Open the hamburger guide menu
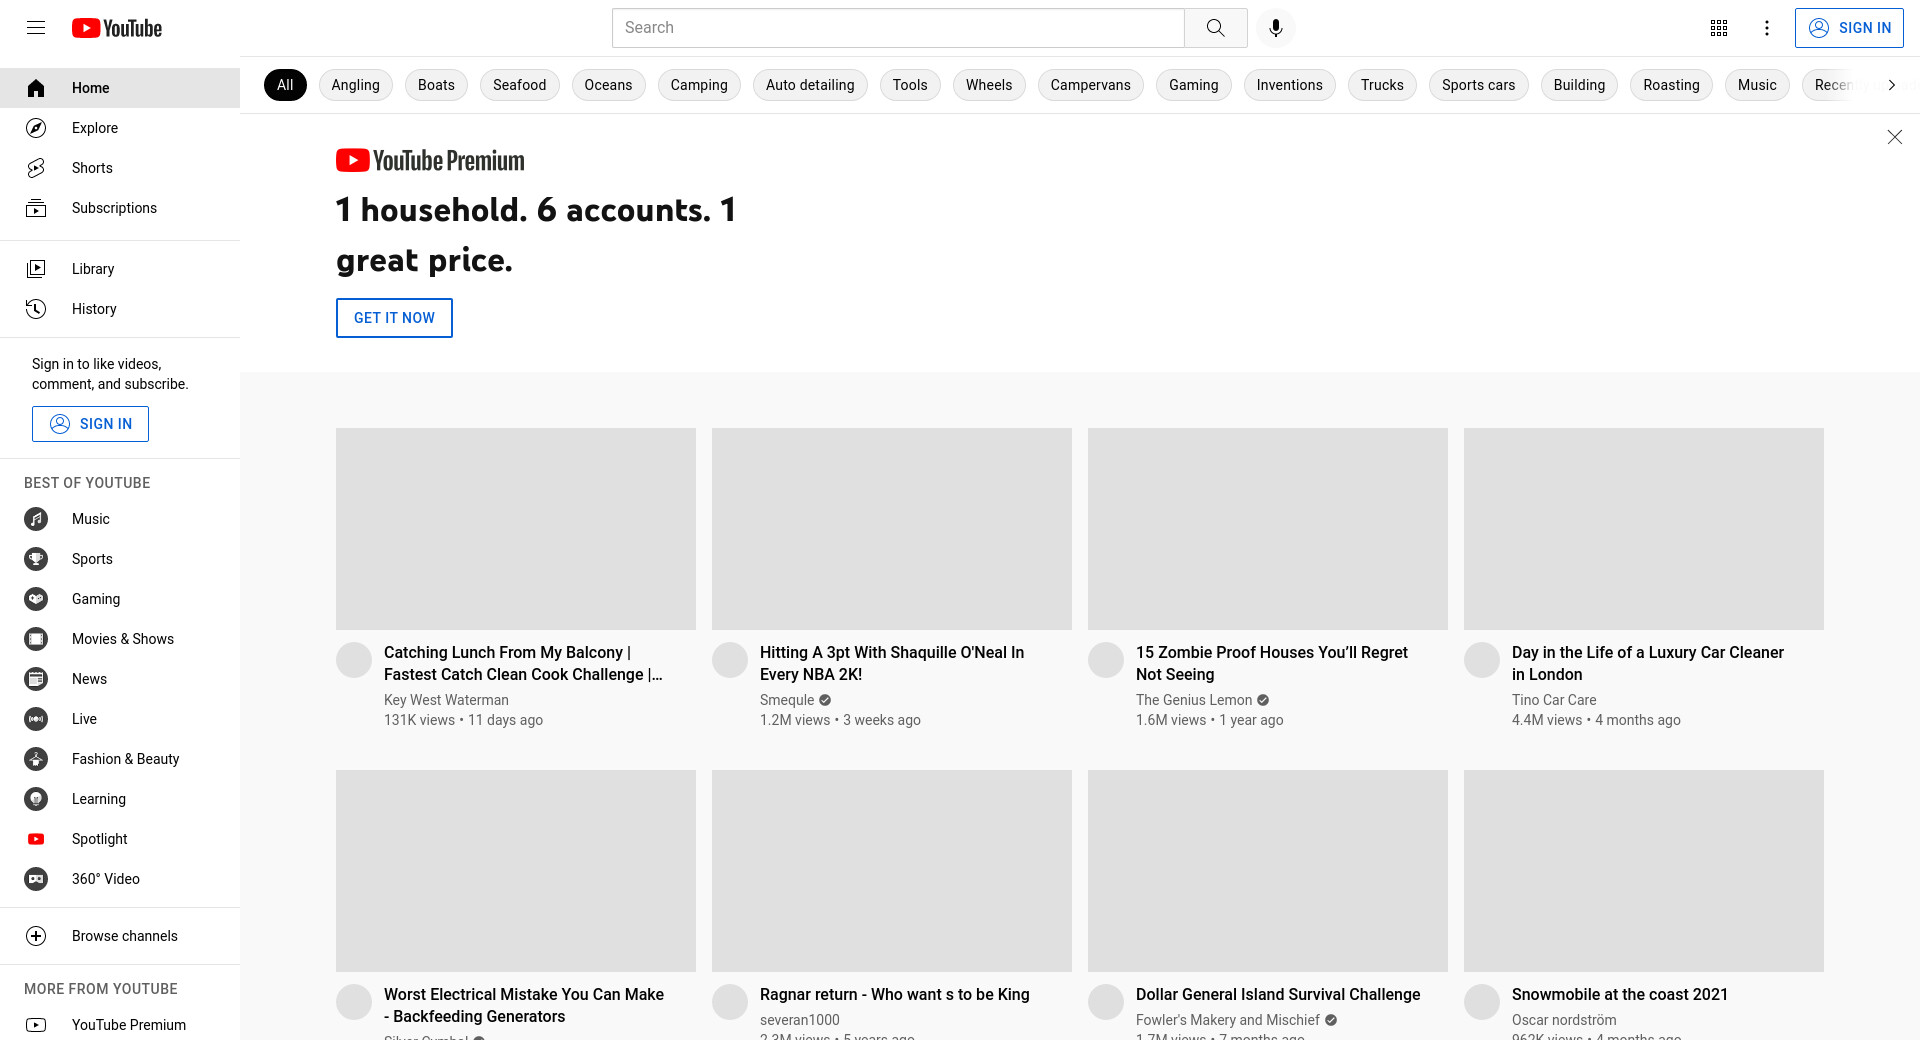The height and width of the screenshot is (1040, 1920). click(36, 28)
